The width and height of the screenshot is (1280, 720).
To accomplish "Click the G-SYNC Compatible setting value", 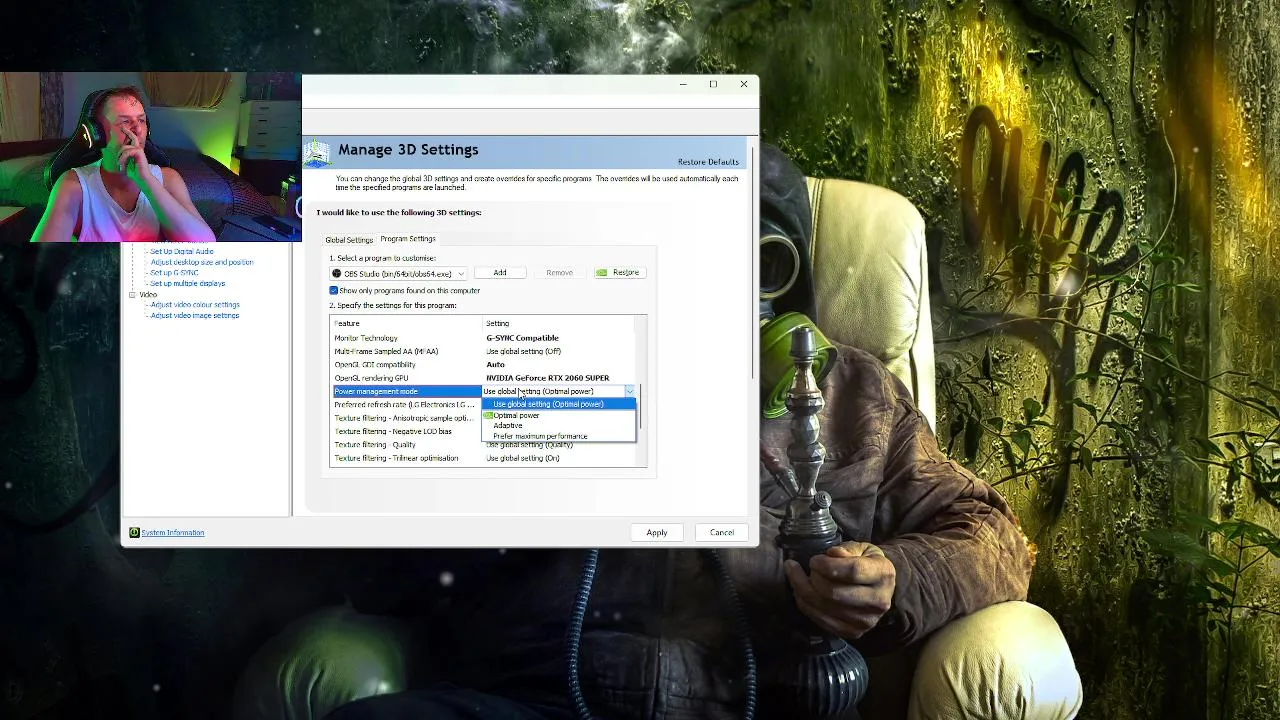I will tap(523, 338).
